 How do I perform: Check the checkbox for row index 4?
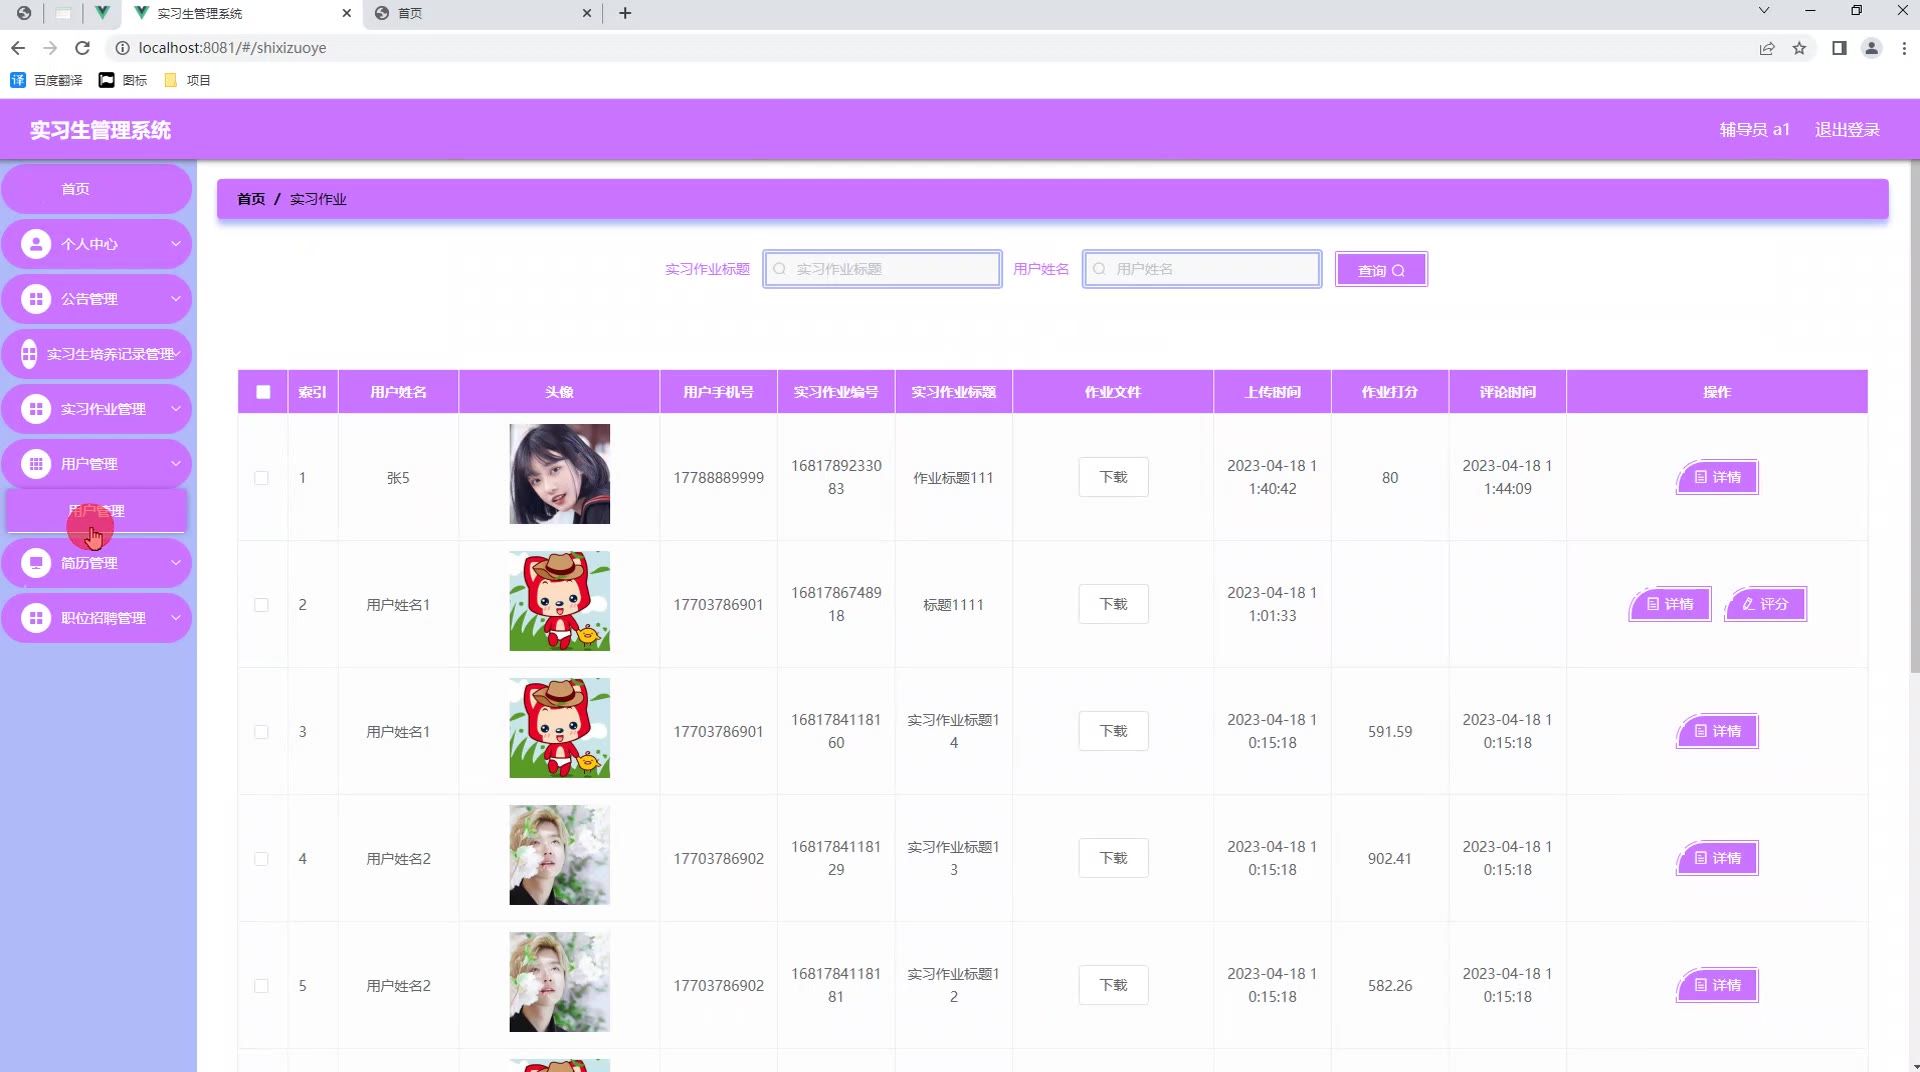pyautogui.click(x=261, y=859)
